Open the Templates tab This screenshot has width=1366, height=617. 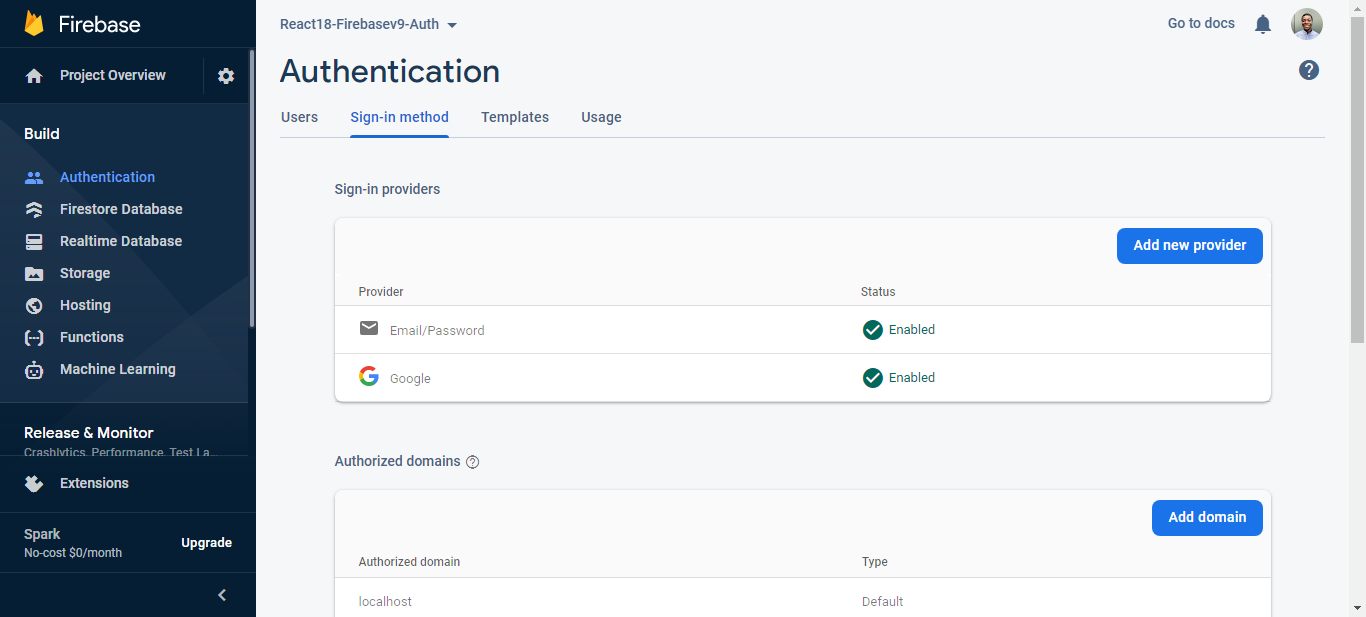click(x=515, y=117)
